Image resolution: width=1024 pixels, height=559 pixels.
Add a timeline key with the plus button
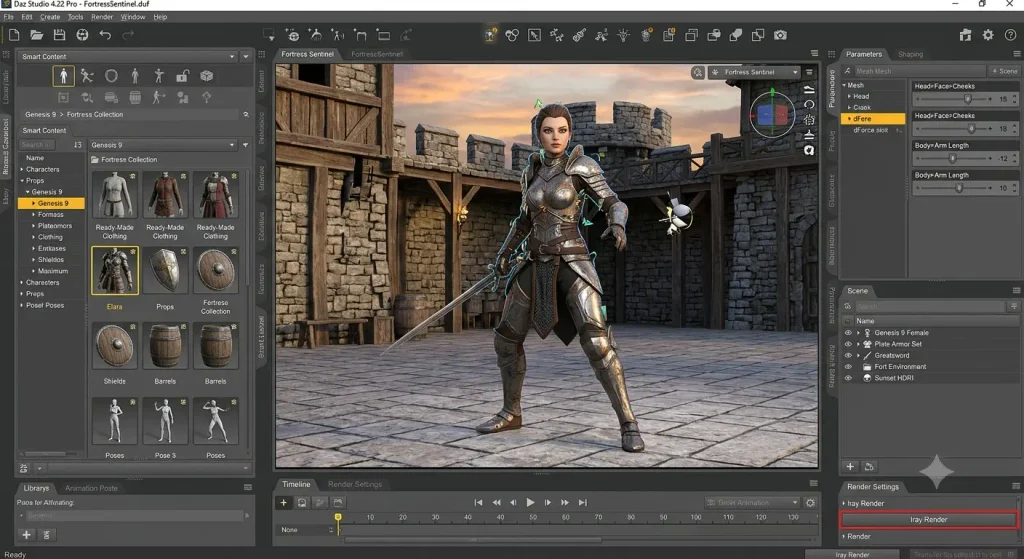pyautogui.click(x=283, y=503)
